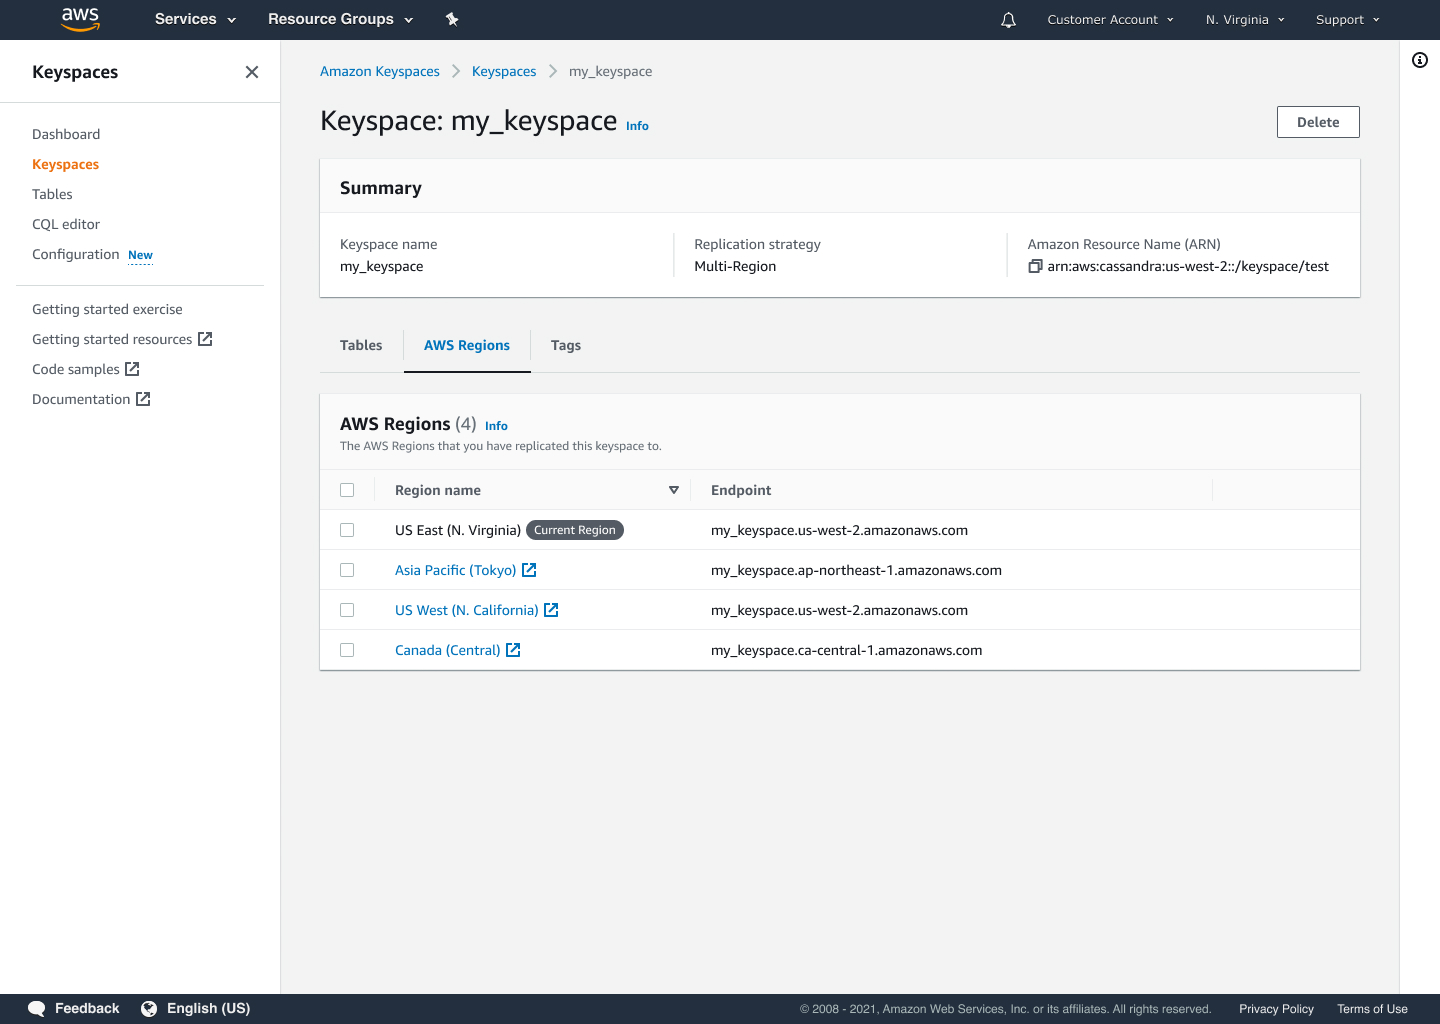Check the select-all checkbox in regions table
The width and height of the screenshot is (1440, 1024).
point(347,489)
